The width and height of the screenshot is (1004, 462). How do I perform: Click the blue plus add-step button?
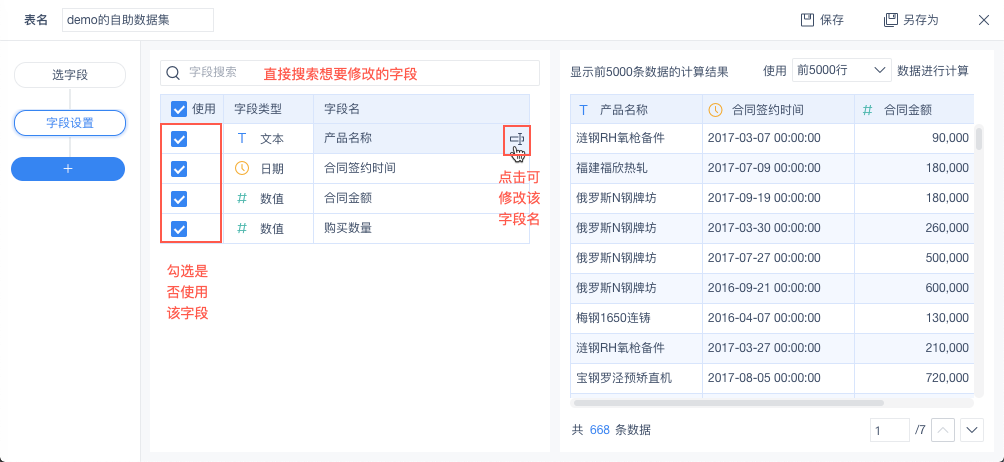point(68,169)
